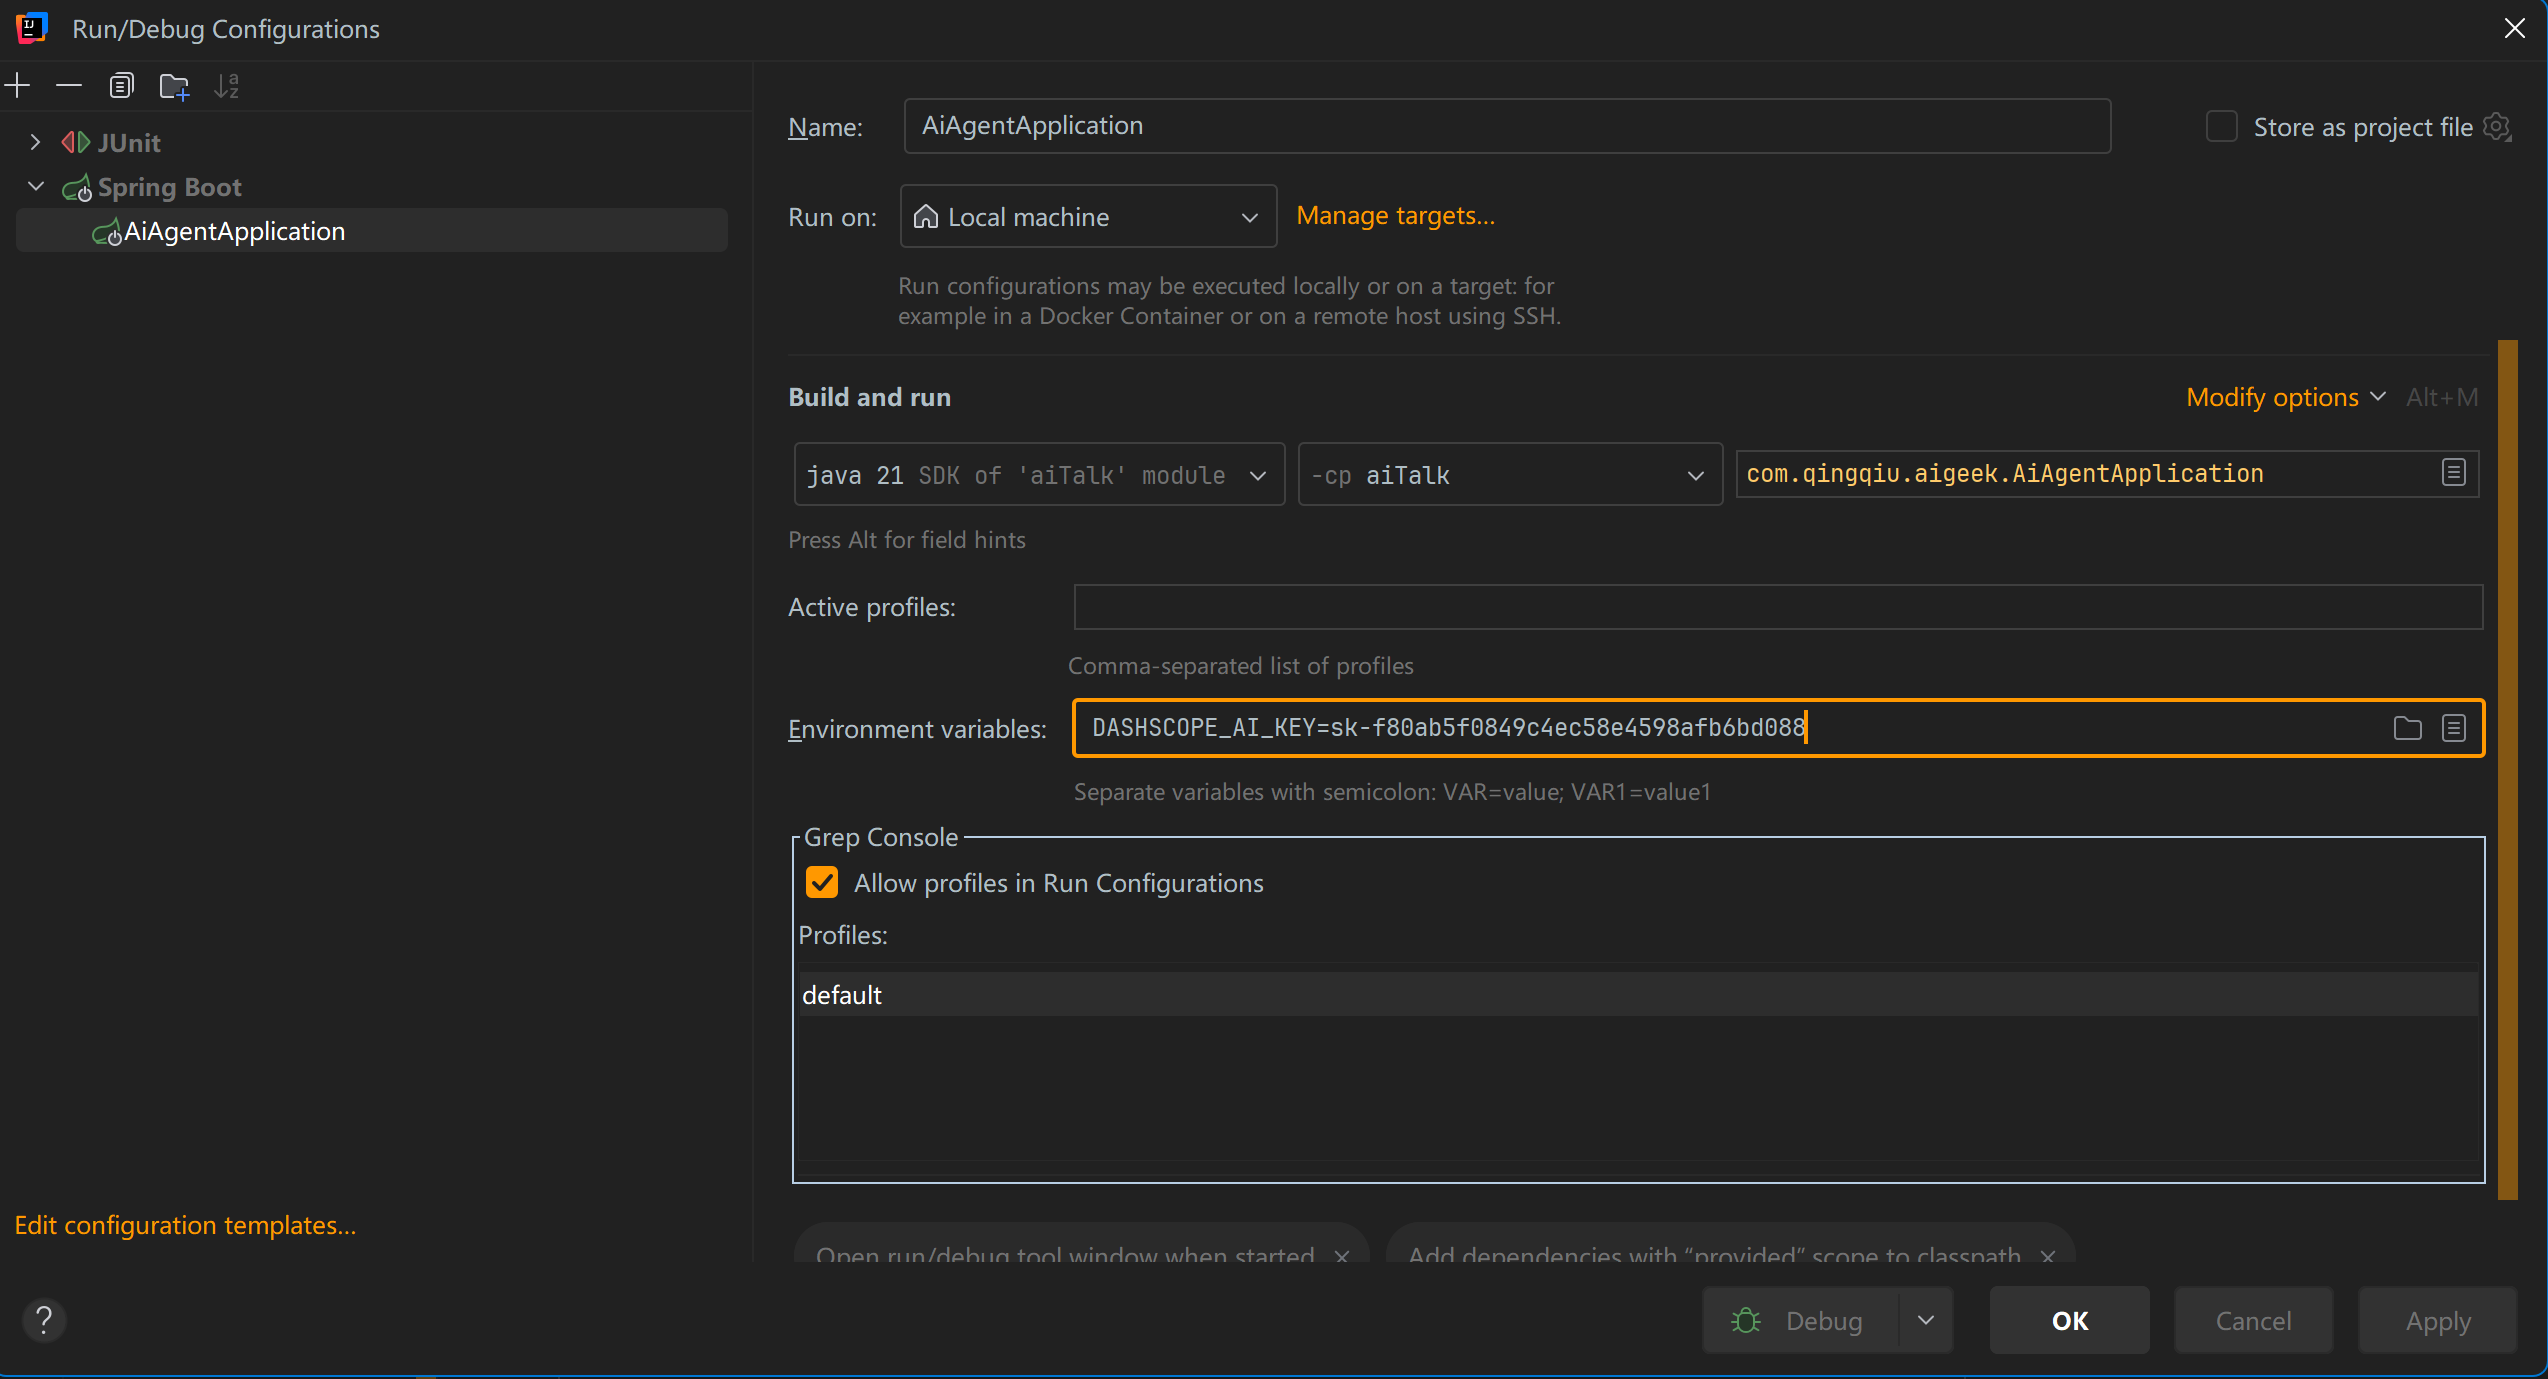The height and width of the screenshot is (1379, 2548).
Task: Click the edit list icon in Environment variables field
Action: tap(2453, 728)
